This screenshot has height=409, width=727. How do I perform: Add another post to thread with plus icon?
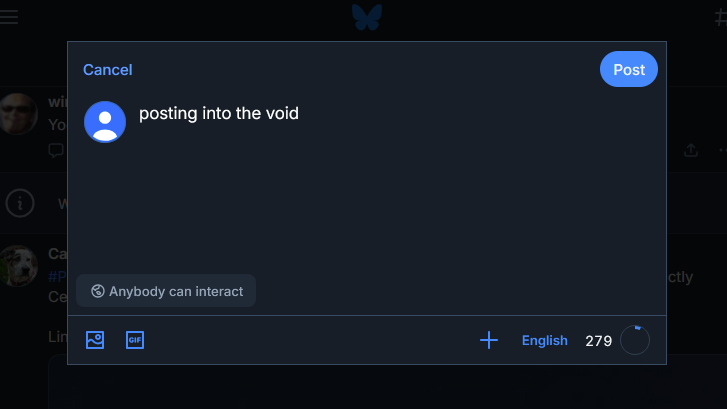pos(488,340)
